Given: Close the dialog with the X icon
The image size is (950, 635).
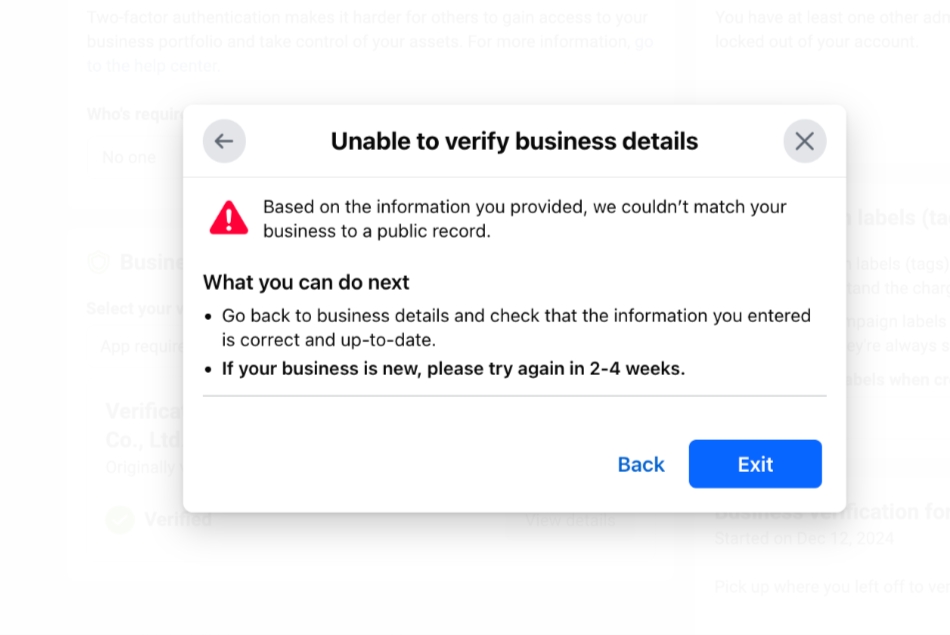Looking at the screenshot, I should pyautogui.click(x=805, y=141).
